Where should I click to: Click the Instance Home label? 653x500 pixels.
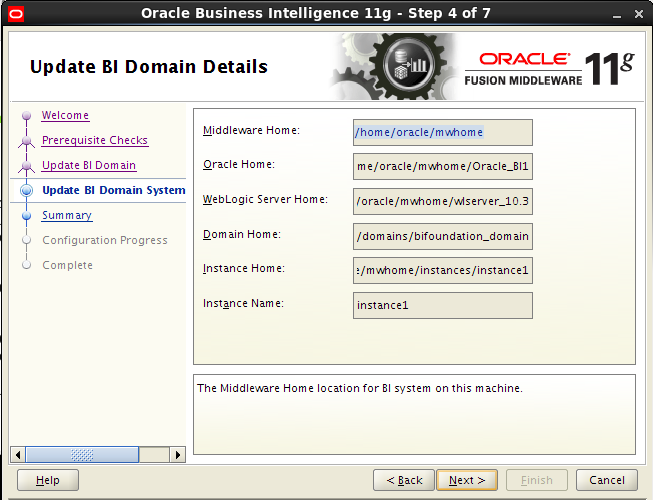click(x=244, y=269)
